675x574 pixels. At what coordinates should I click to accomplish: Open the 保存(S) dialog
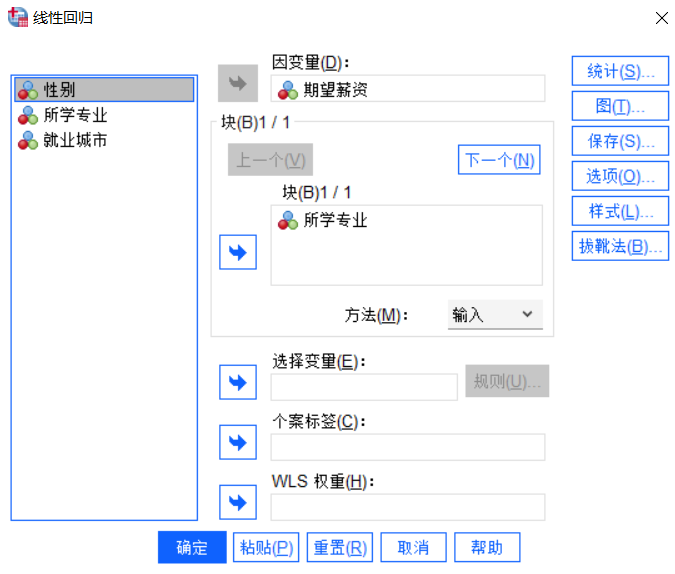620,141
